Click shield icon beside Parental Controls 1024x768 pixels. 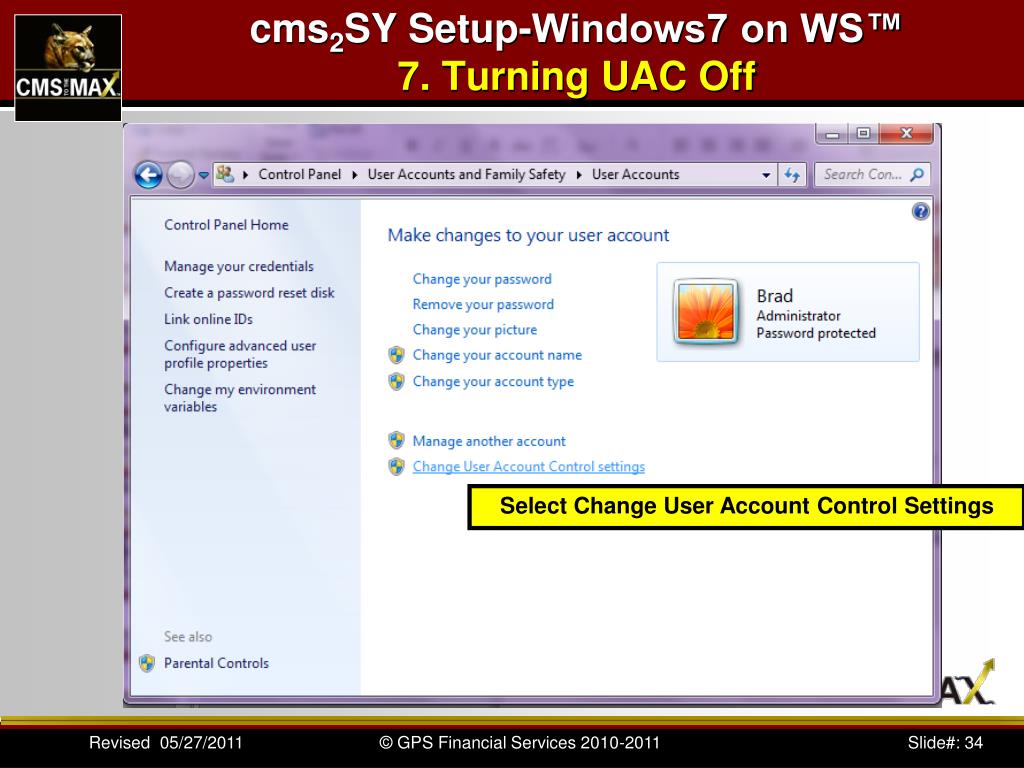click(x=147, y=664)
